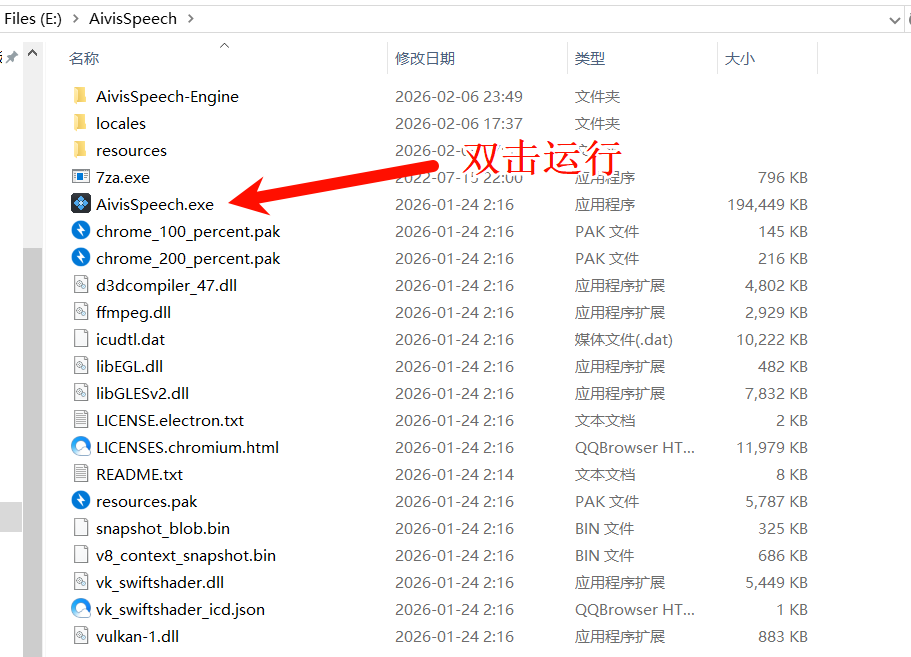Select the AivisSpeech-Engine folder icon
Viewport: 911px width, 657px height.
(81, 96)
